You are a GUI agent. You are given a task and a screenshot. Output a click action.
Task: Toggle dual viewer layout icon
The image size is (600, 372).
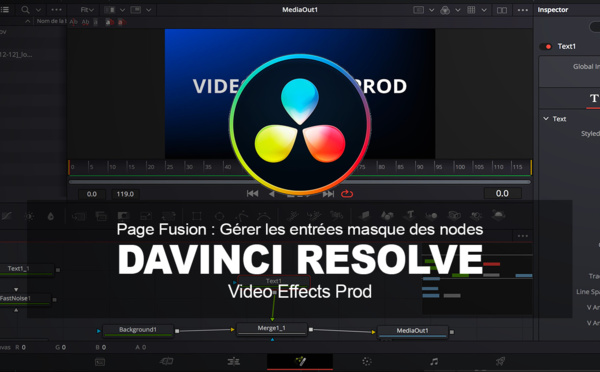pos(502,10)
